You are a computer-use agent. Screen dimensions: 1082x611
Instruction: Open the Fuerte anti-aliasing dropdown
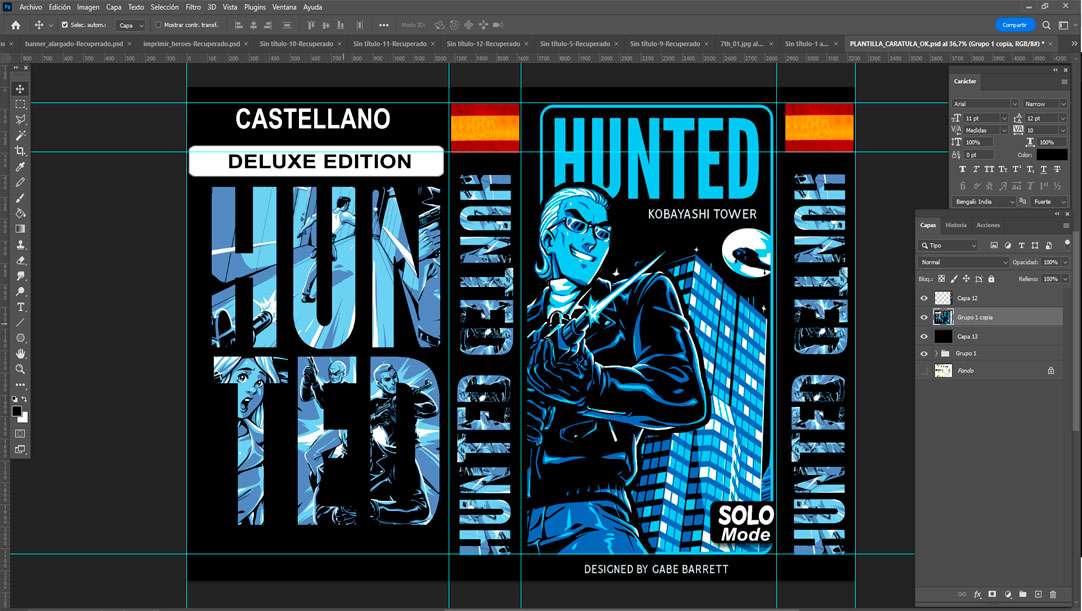tap(1049, 202)
